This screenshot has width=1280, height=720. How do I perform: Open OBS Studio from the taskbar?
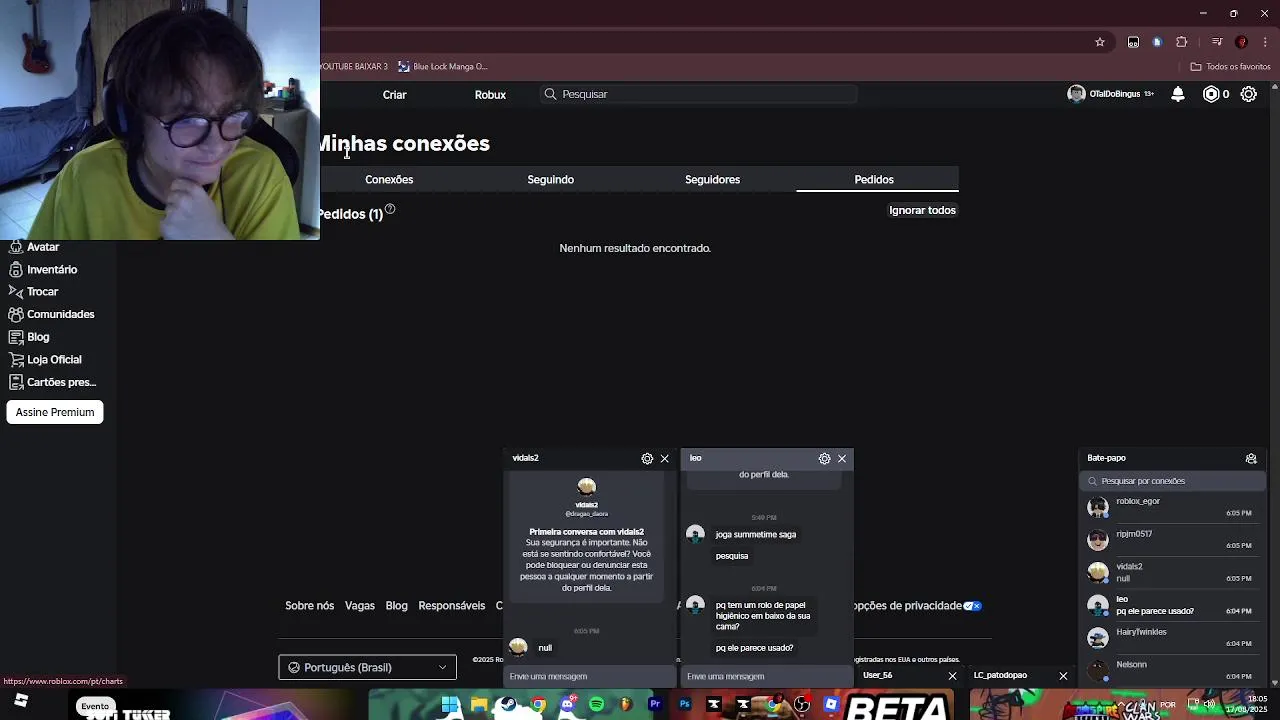coord(802,705)
